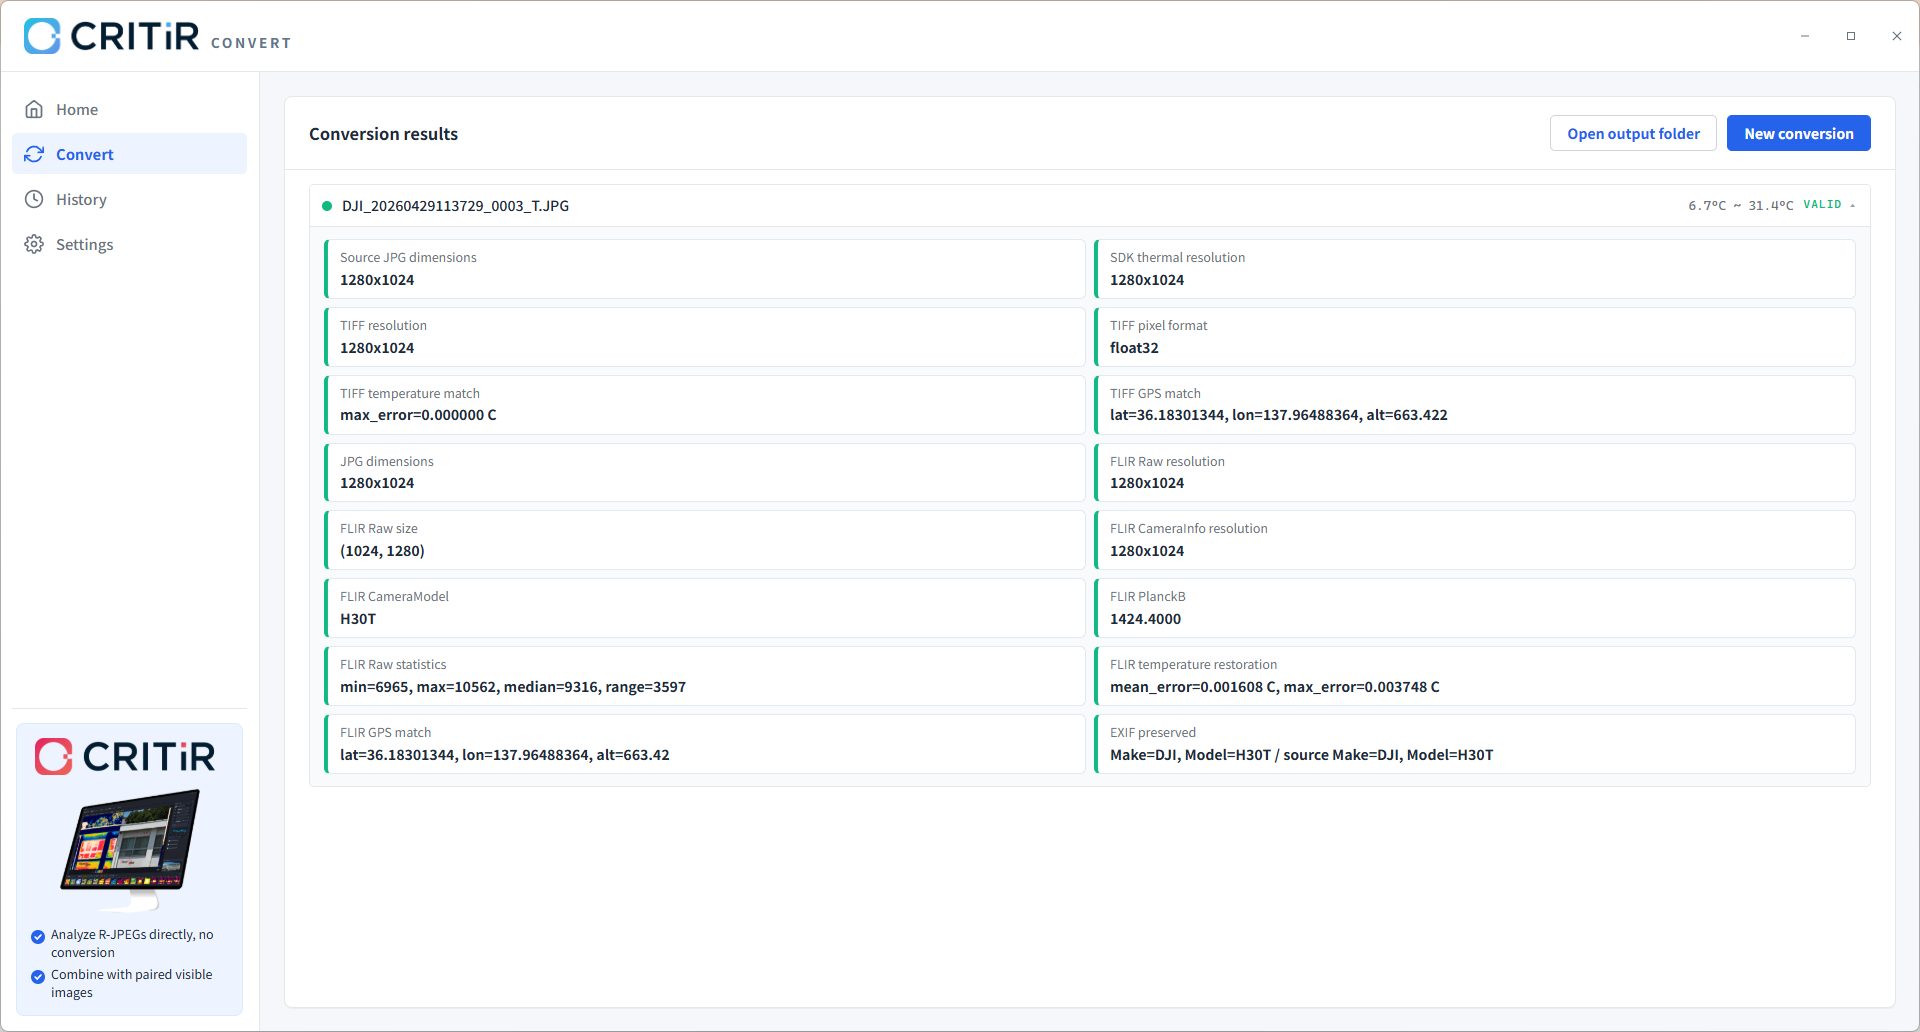The height and width of the screenshot is (1032, 1920).
Task: Click the Convert refresh arrows icon
Action: click(x=34, y=154)
